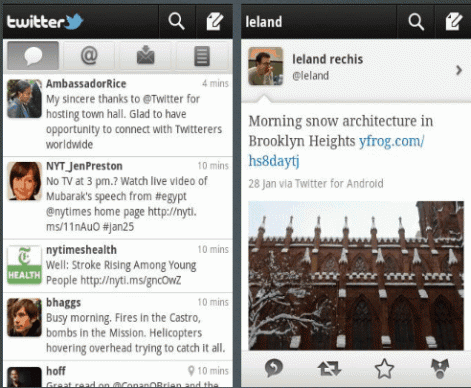Open bhaggs' avatar
This screenshot has width=471, height=388.
click(x=24, y=317)
